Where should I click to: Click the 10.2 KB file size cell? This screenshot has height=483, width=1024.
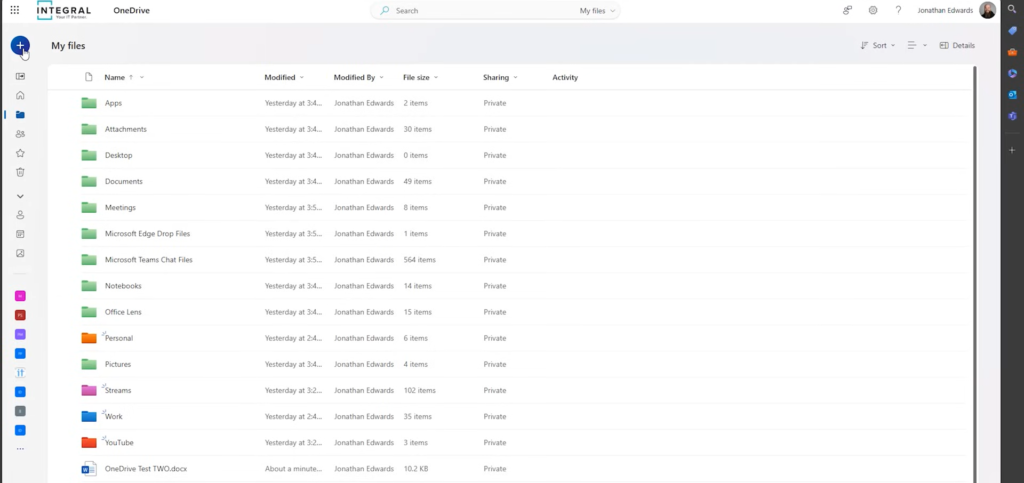click(415, 469)
